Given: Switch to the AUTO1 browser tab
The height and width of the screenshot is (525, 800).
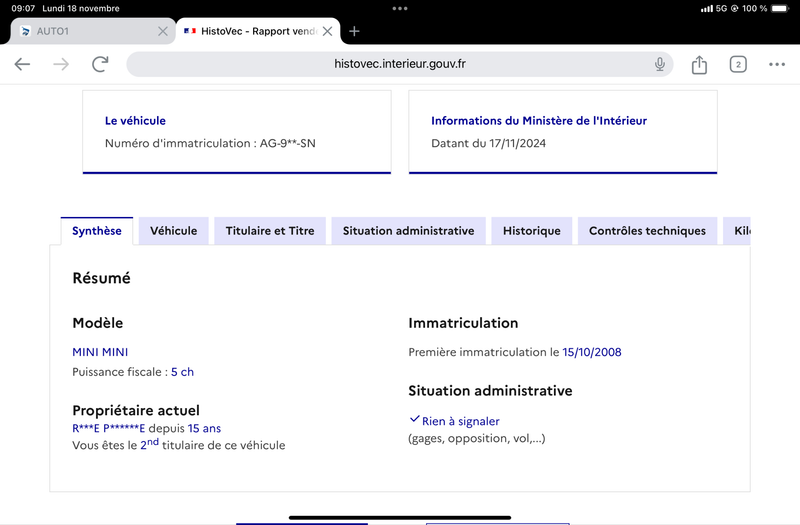Looking at the screenshot, I should (x=92, y=31).
